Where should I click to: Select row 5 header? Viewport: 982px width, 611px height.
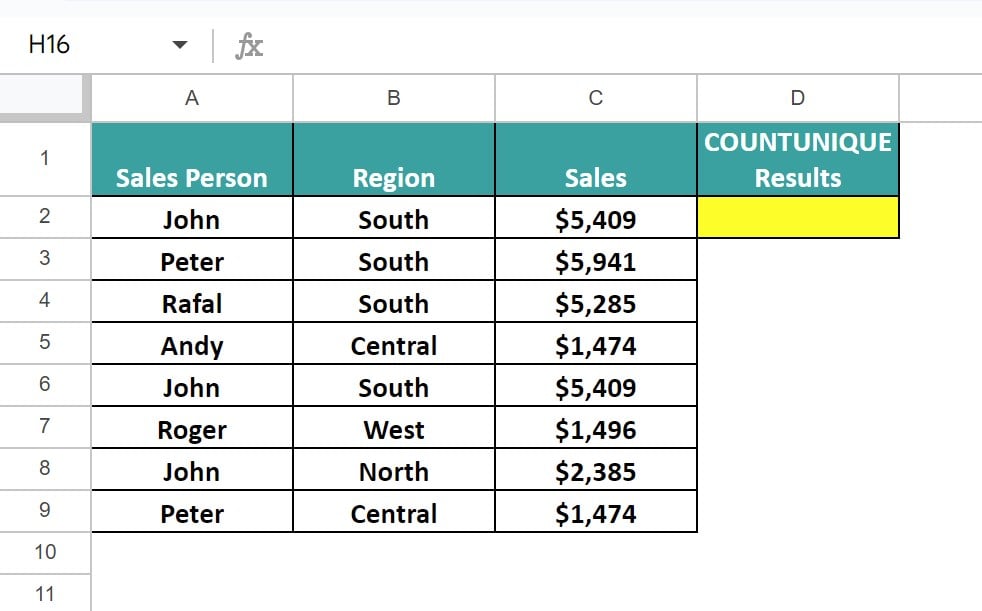click(x=45, y=342)
